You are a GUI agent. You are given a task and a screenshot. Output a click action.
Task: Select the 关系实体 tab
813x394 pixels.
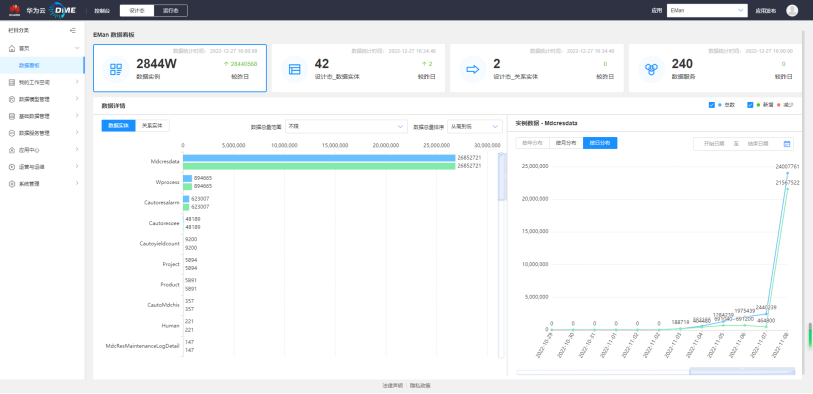click(152, 125)
